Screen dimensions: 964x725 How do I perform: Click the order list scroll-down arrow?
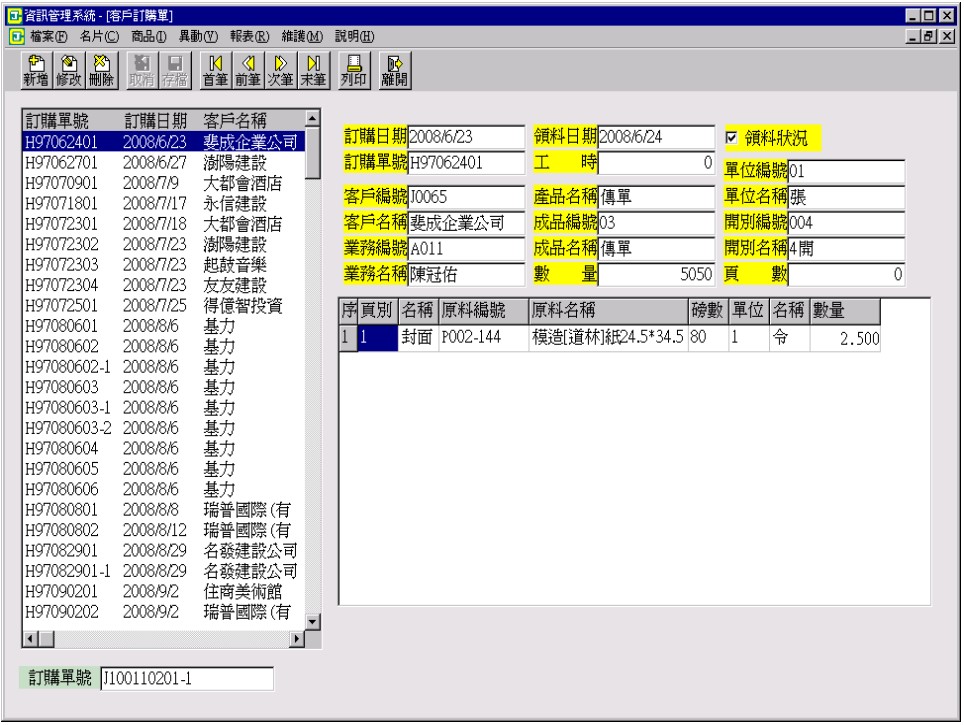click(313, 622)
